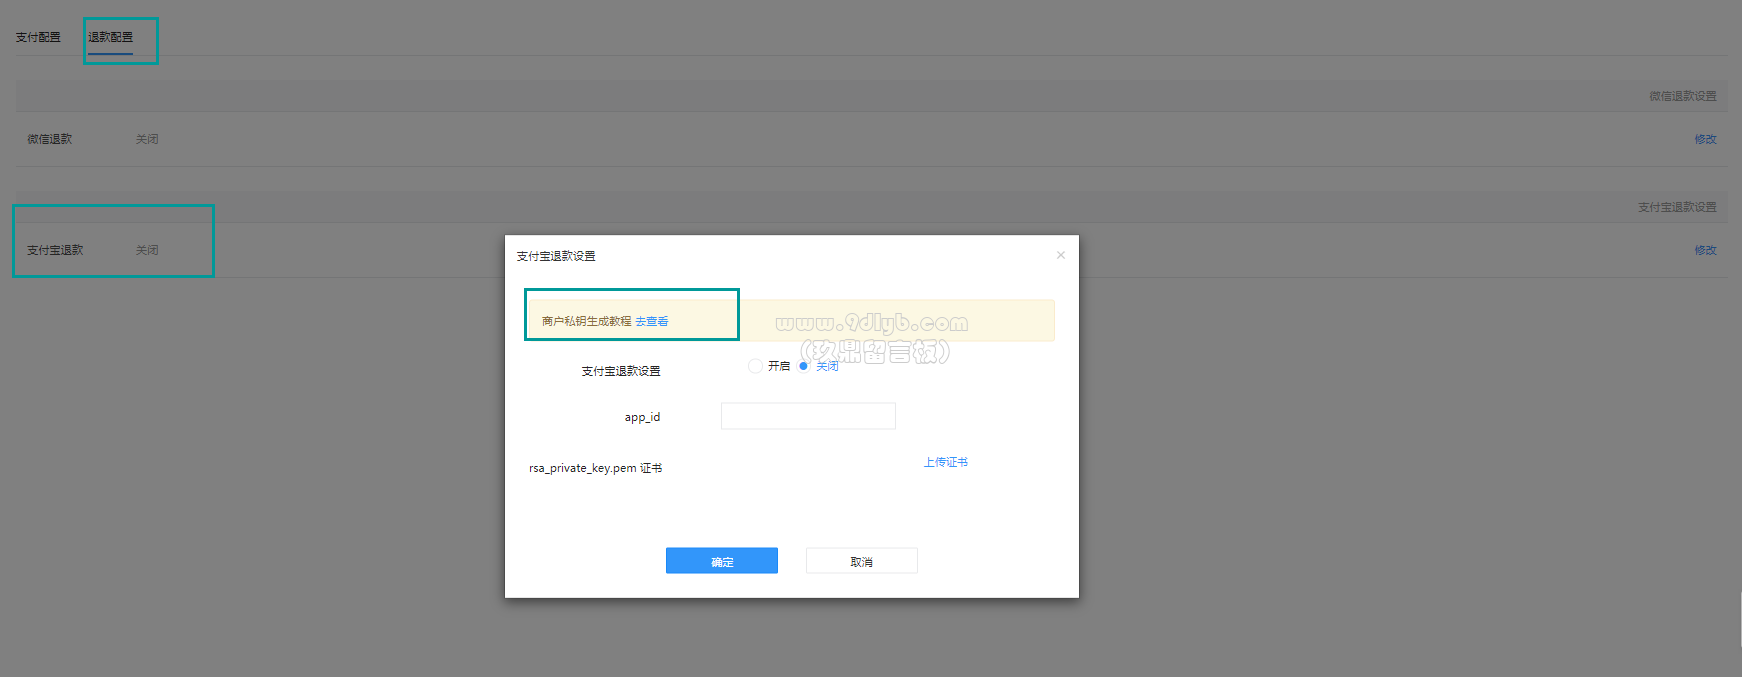1742x677 pixels.
Task: Click 关闭 status in 支付宝退款 row
Action: (x=147, y=250)
